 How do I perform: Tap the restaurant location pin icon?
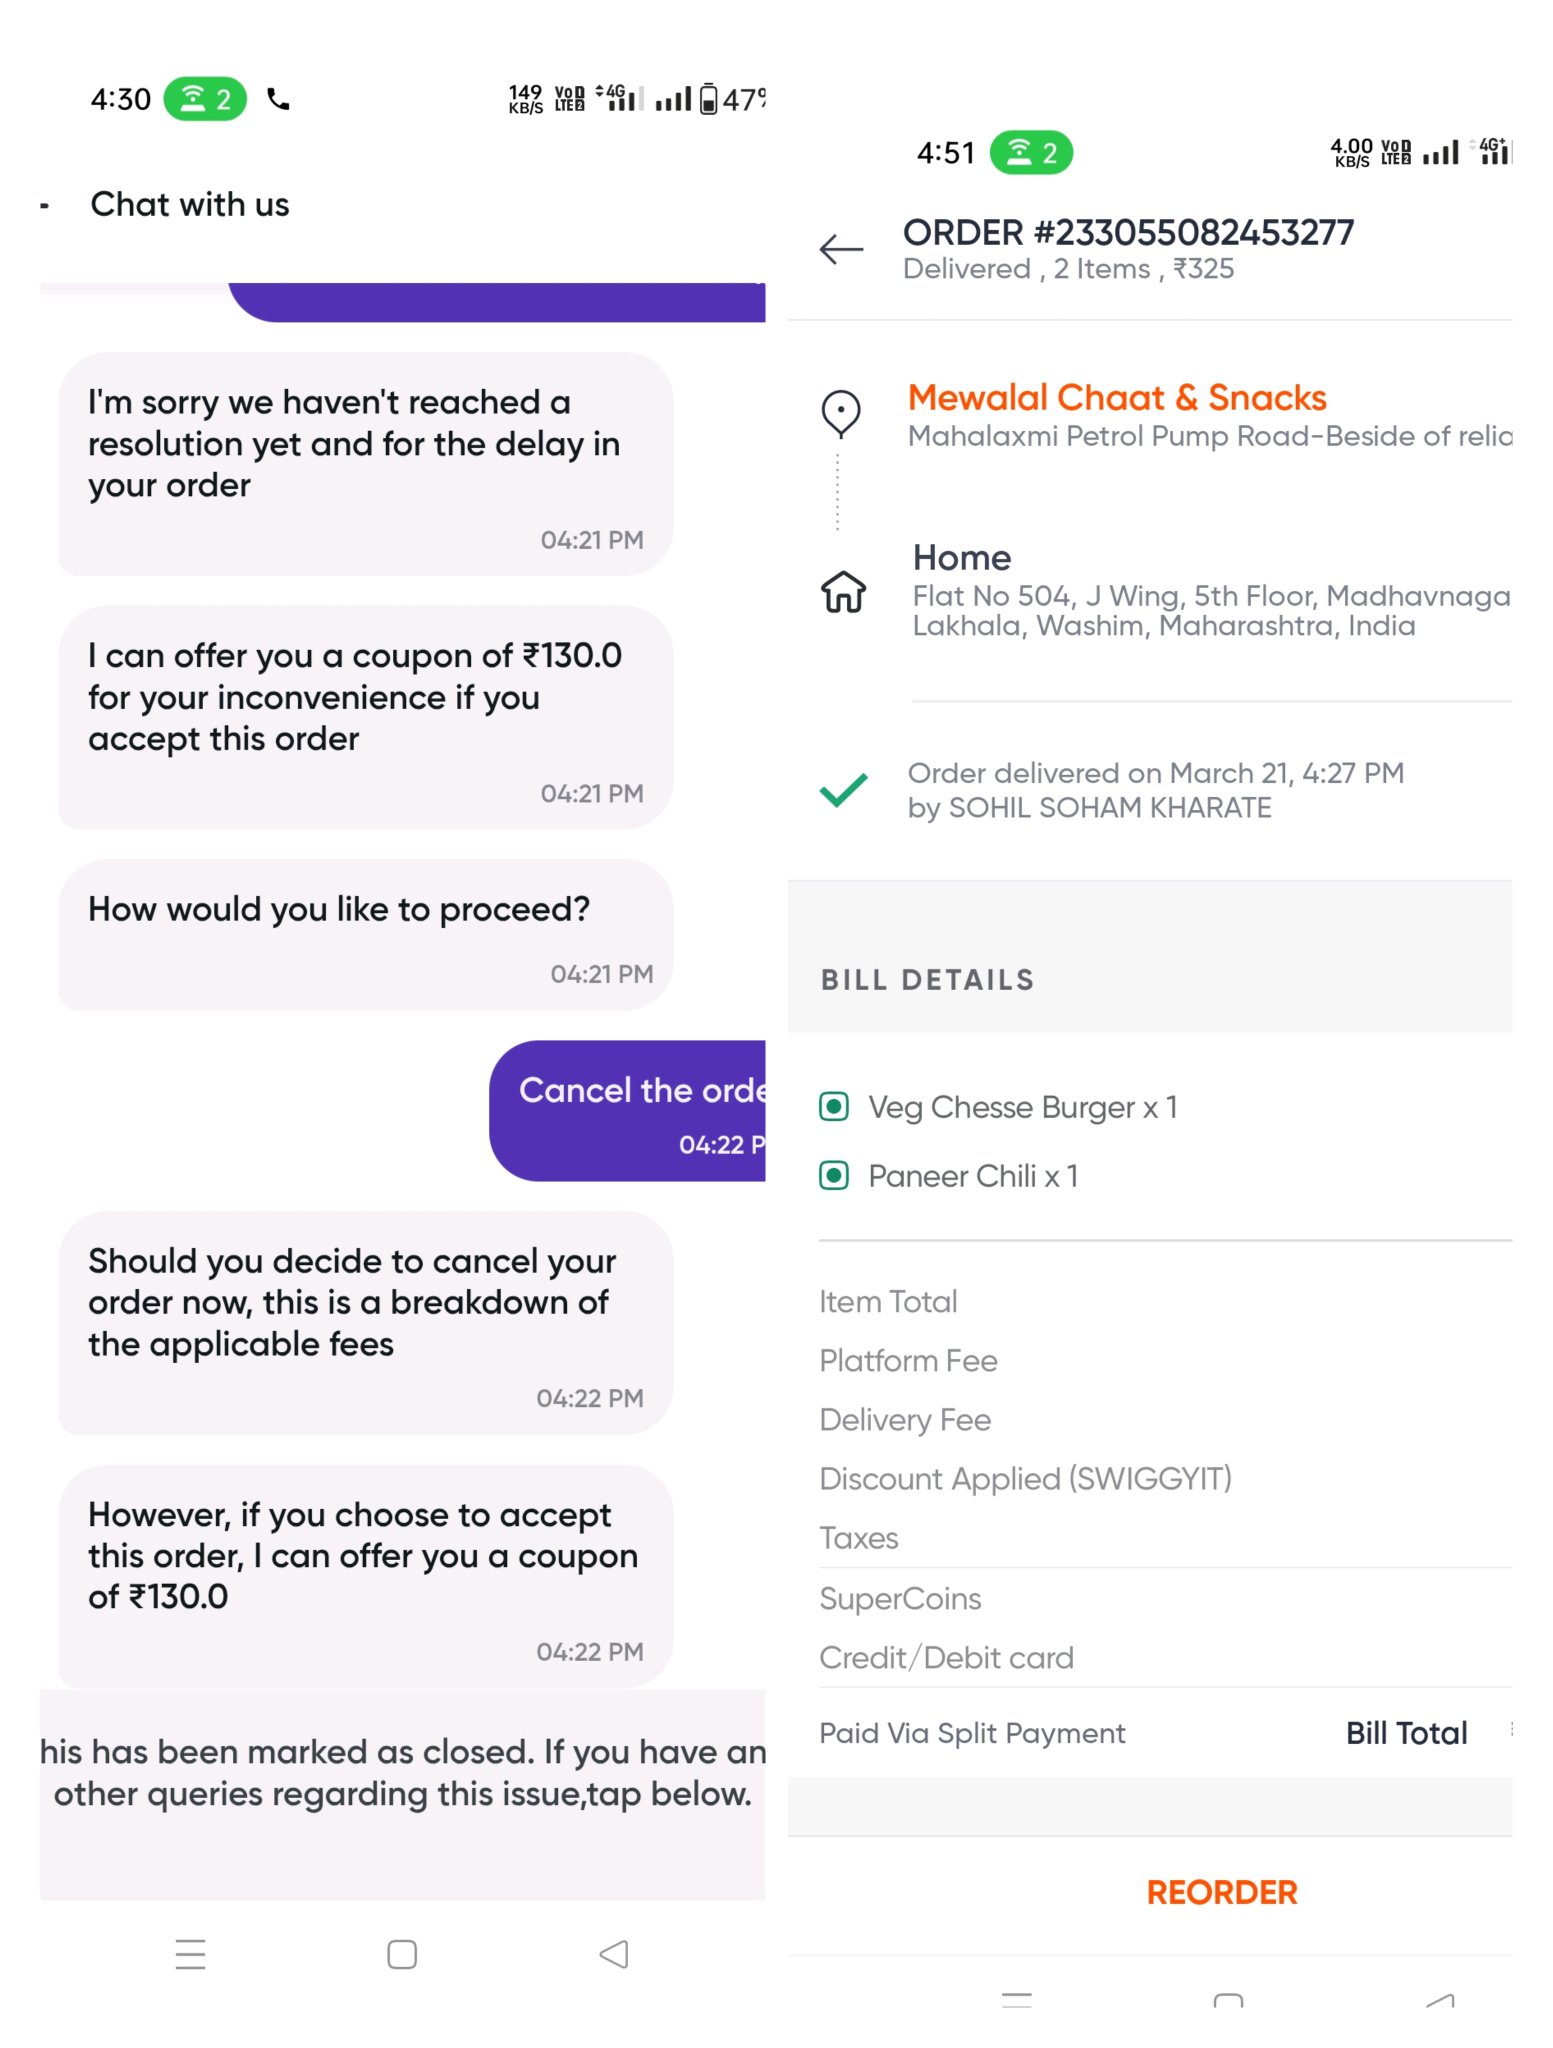pos(840,412)
